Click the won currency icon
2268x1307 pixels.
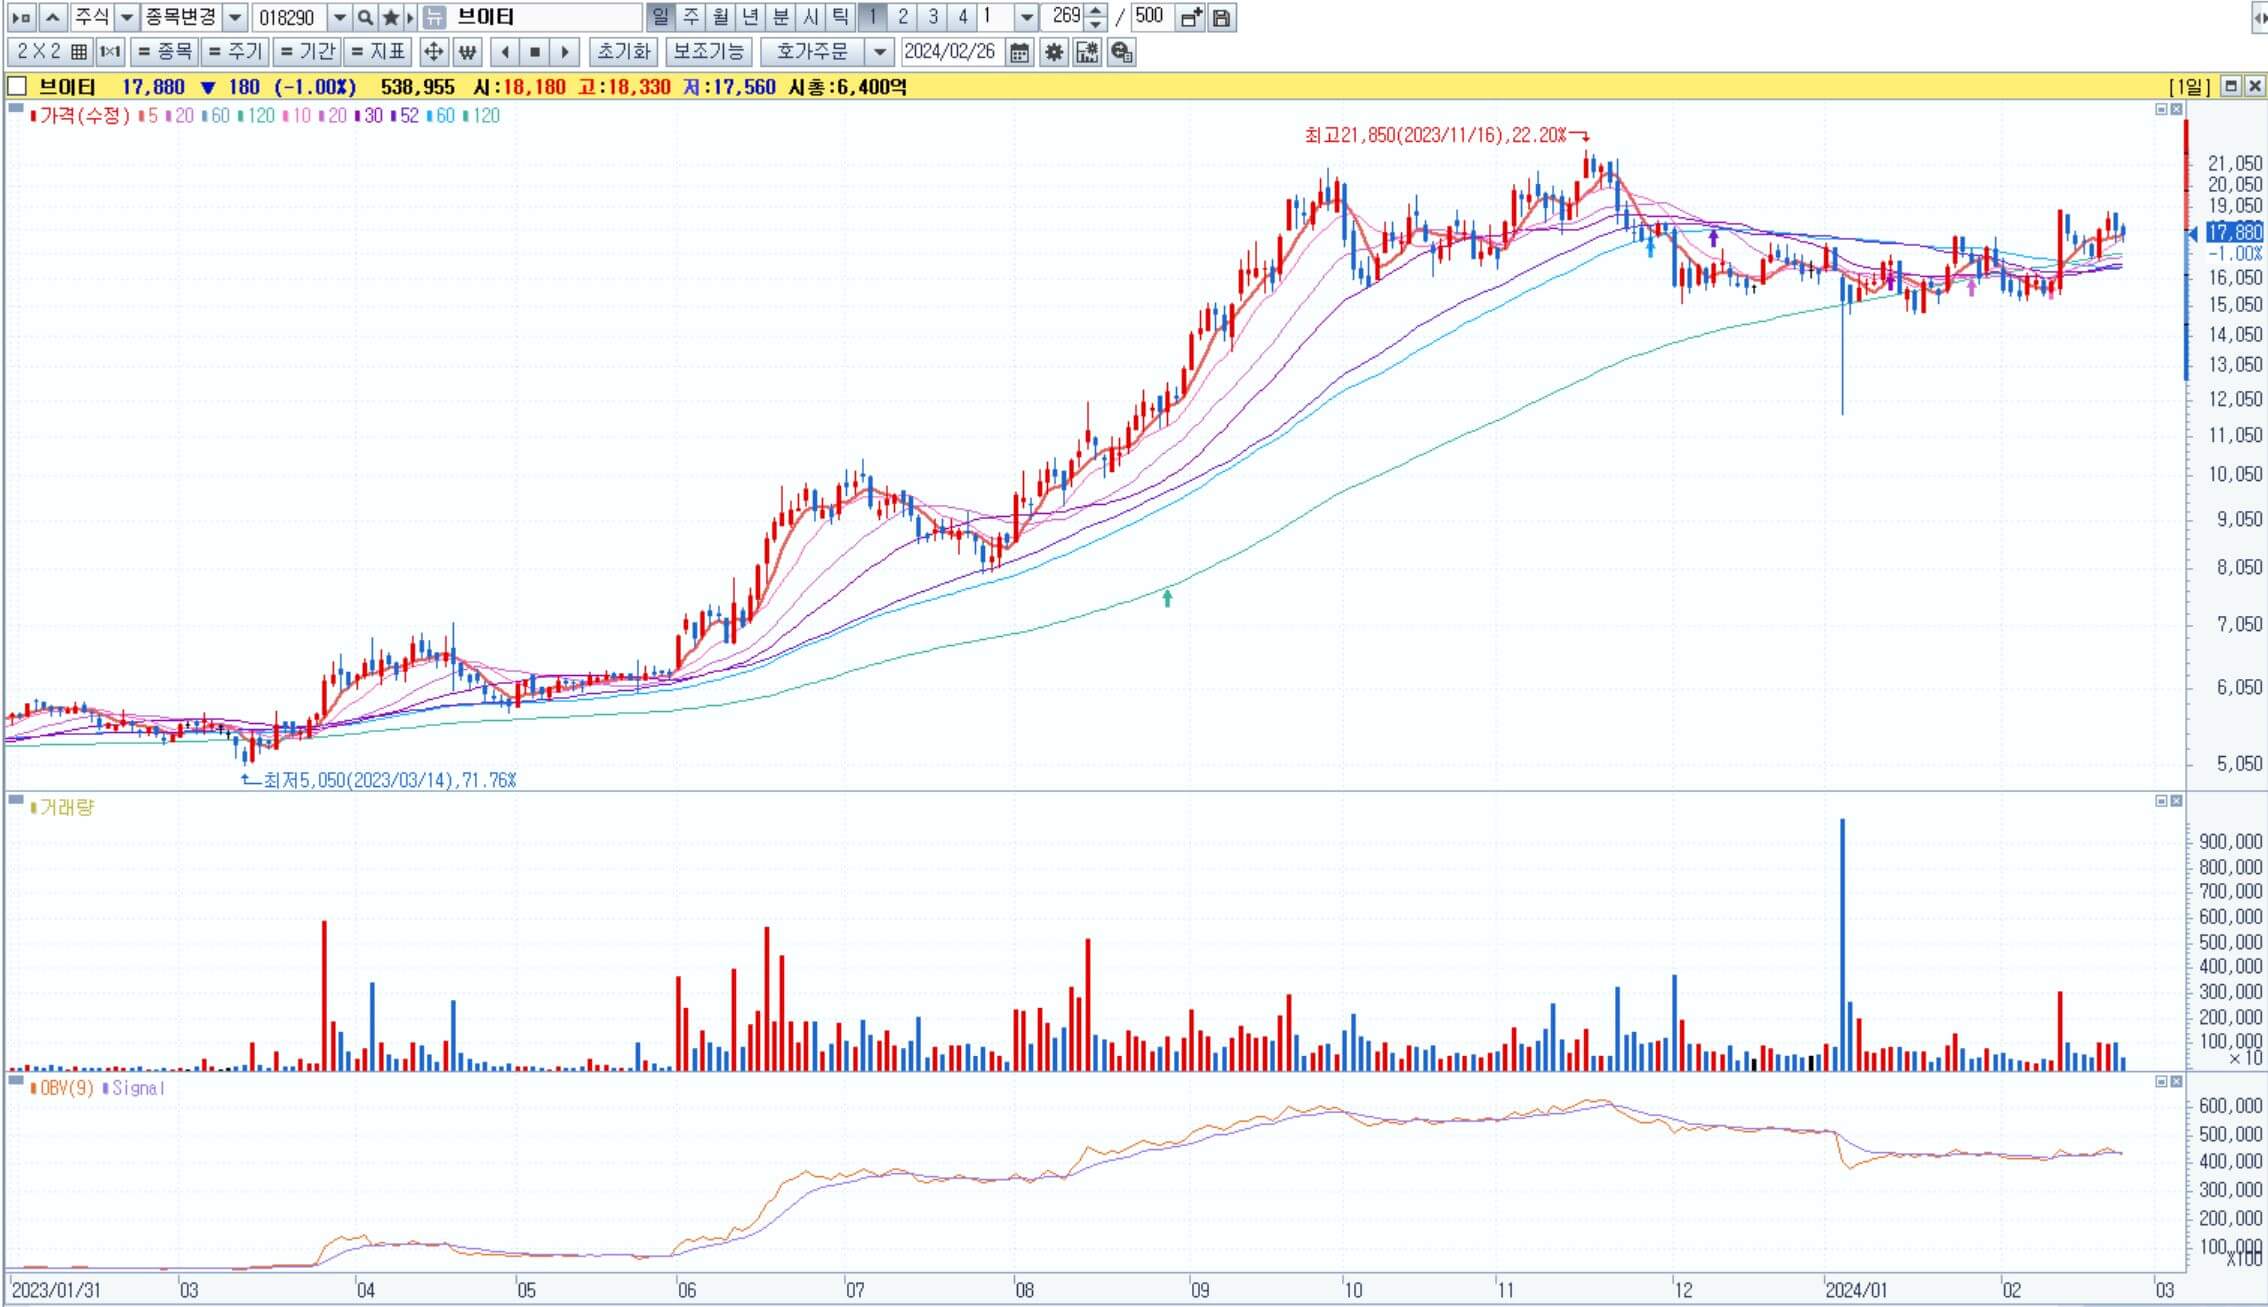click(467, 52)
